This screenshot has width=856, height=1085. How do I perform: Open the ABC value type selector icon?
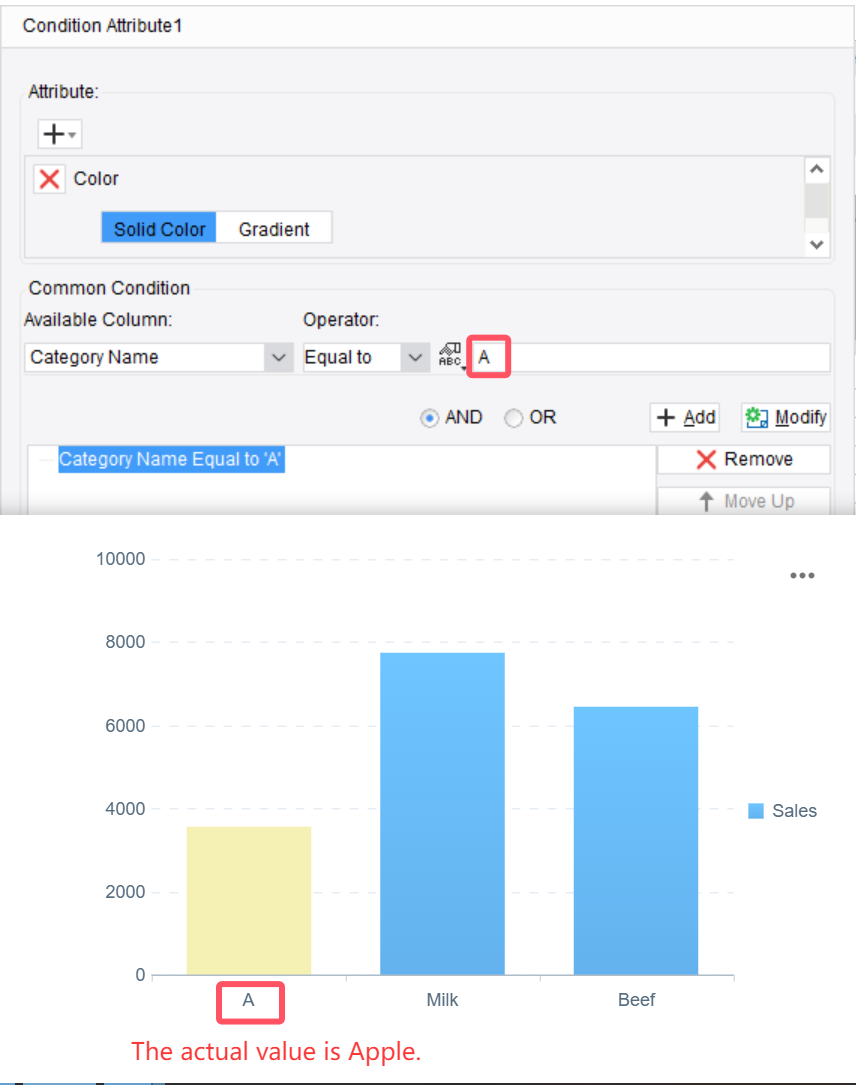pos(450,356)
